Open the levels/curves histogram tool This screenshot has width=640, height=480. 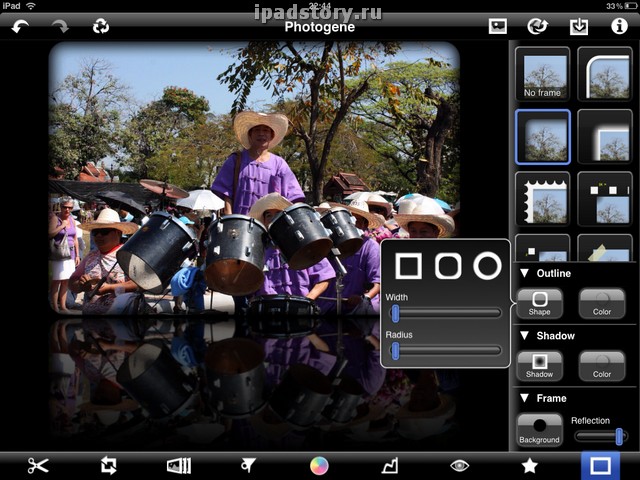[x=390, y=466]
